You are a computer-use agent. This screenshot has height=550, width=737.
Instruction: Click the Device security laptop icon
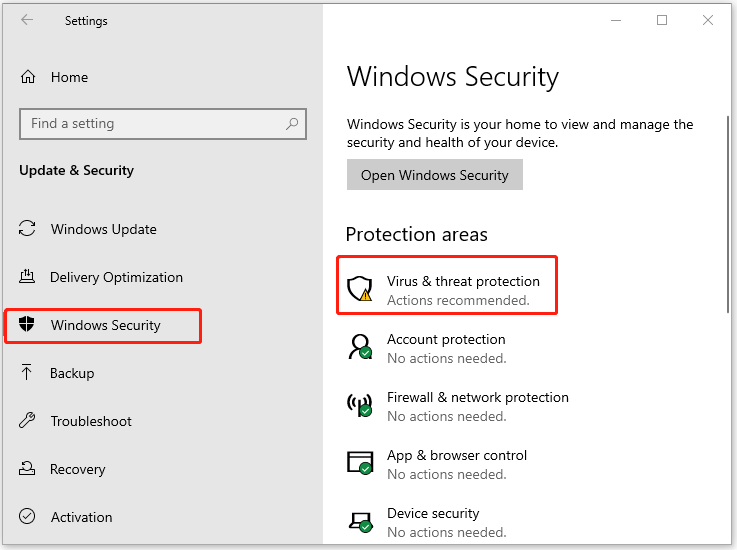(x=359, y=521)
